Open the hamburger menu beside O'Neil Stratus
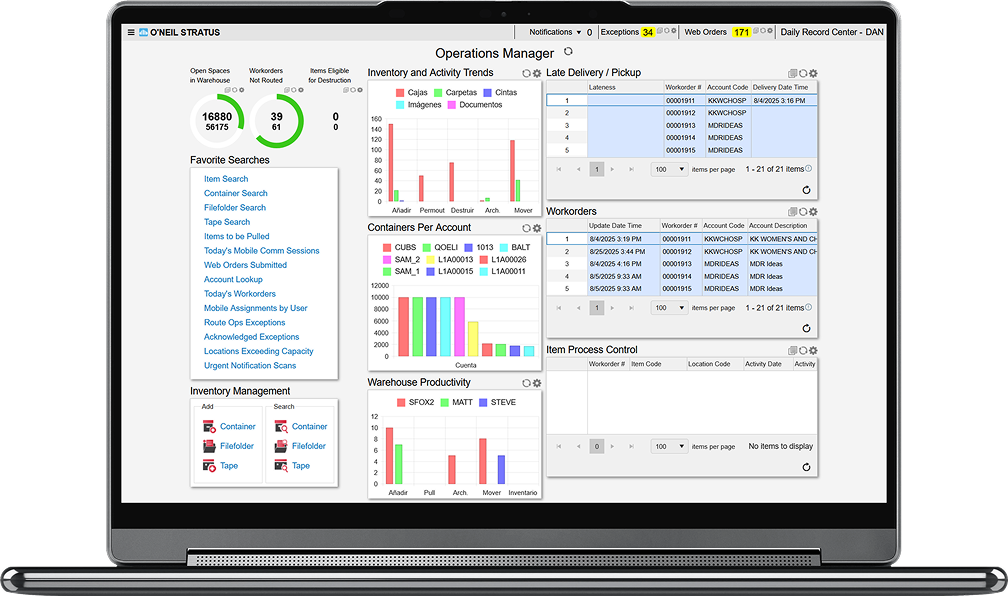The width and height of the screenshot is (1008, 596). coord(131,32)
